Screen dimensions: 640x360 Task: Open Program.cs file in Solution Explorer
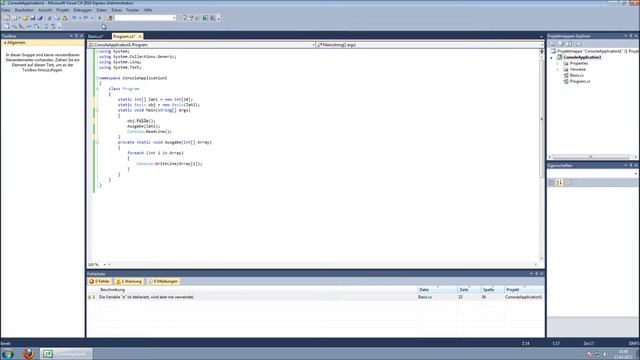point(580,82)
